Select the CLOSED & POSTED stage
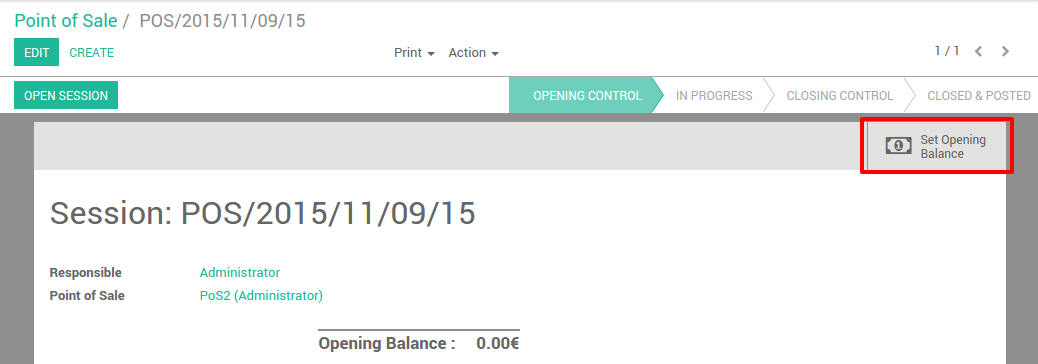This screenshot has width=1038, height=364. [x=978, y=95]
